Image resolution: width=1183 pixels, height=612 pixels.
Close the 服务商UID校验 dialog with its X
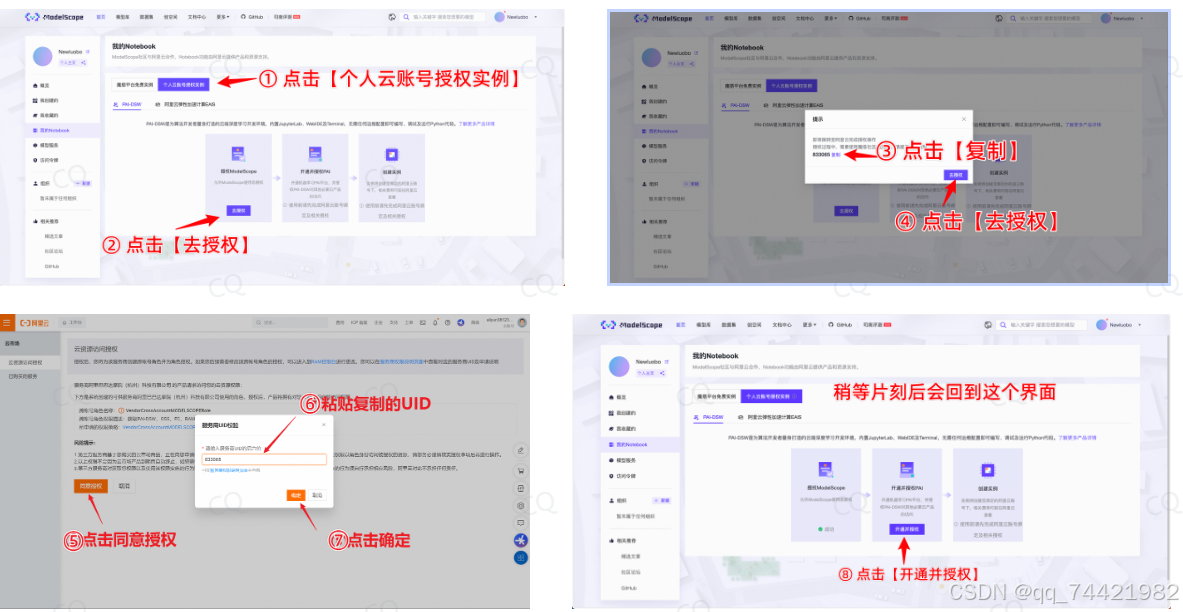325,425
